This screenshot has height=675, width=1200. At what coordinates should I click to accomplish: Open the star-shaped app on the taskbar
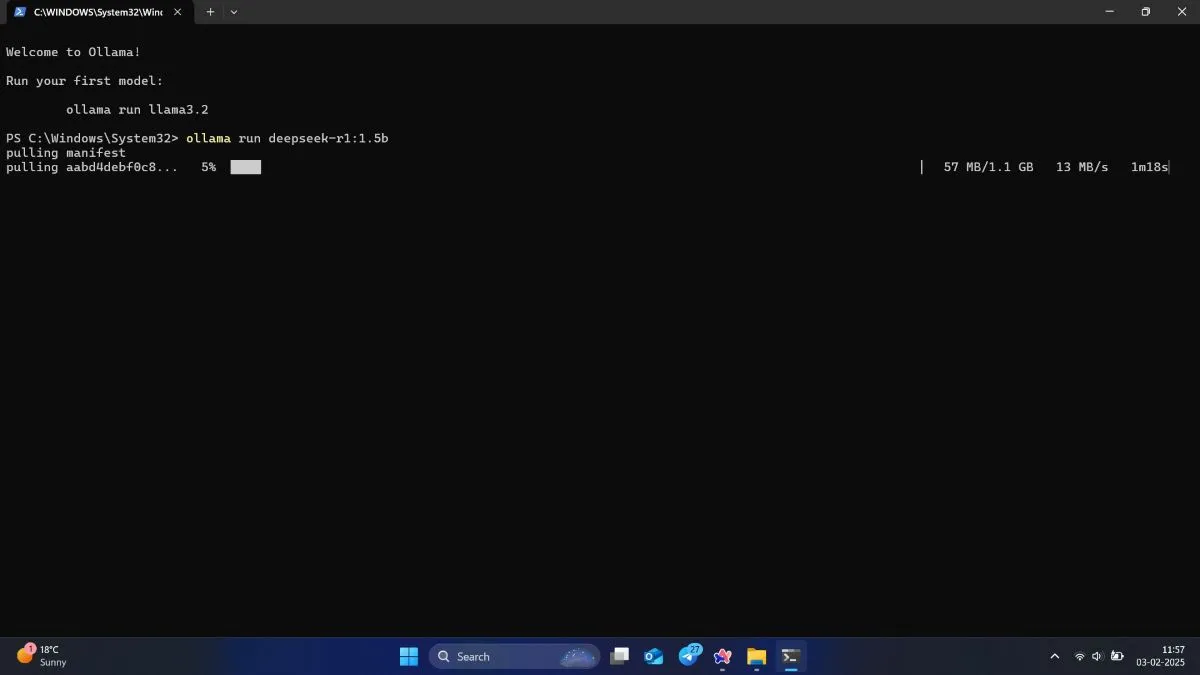coord(723,656)
